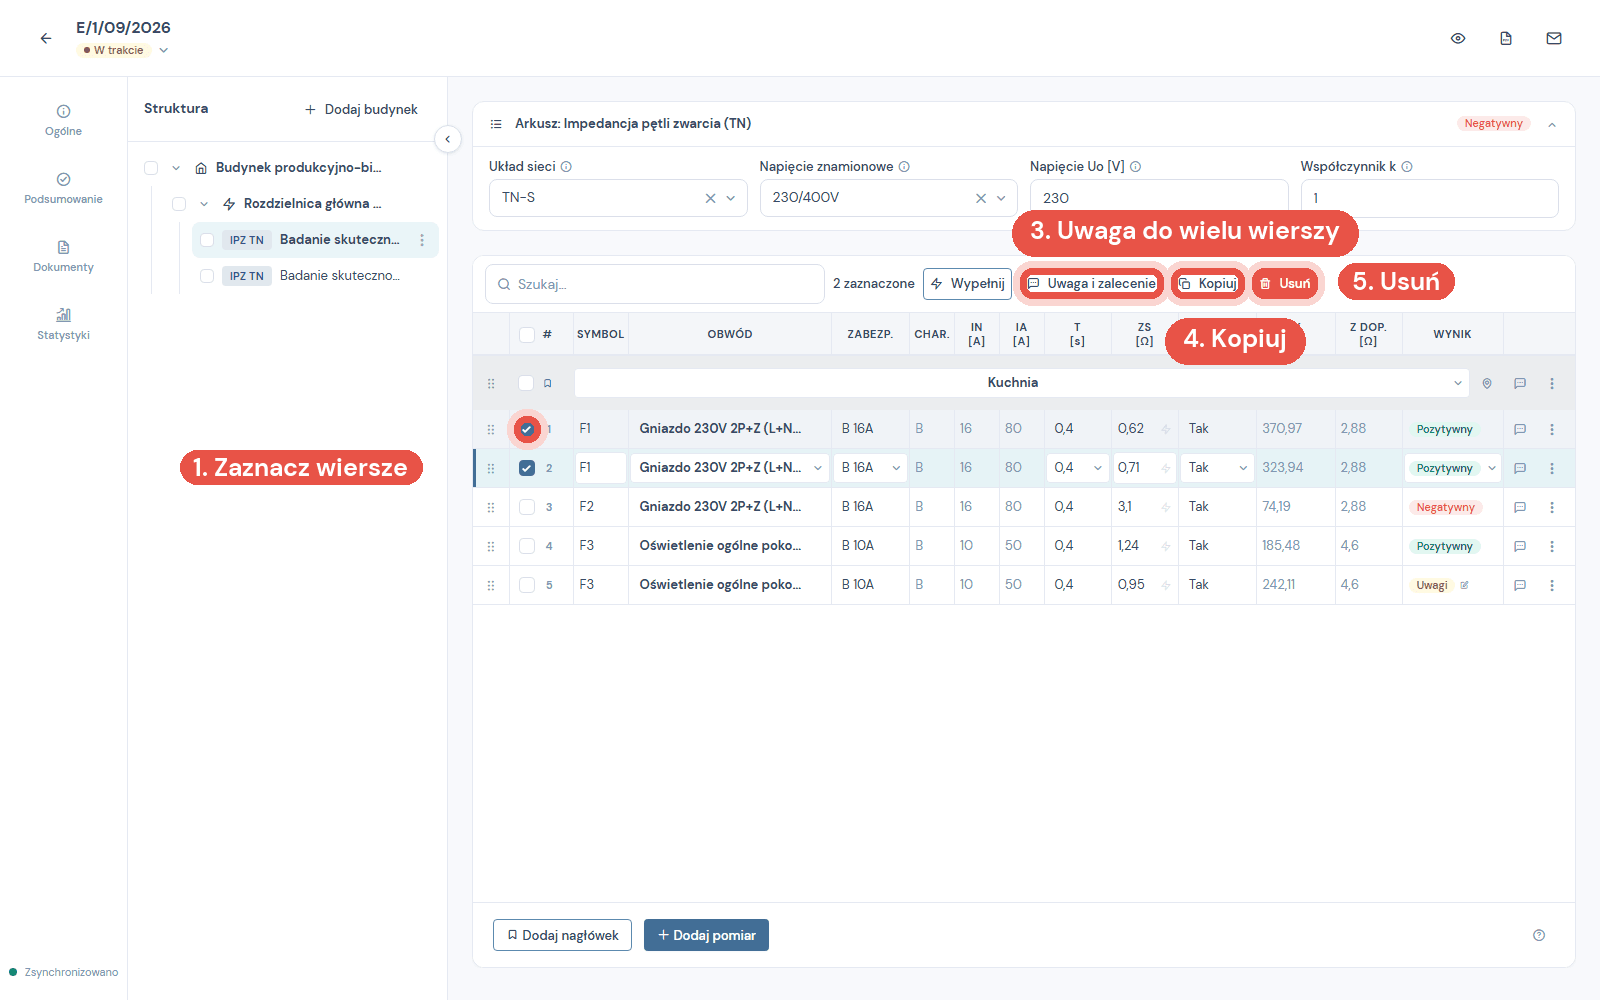Collapse the Struktura side panel arrow
The height and width of the screenshot is (1000, 1600).
(x=448, y=139)
